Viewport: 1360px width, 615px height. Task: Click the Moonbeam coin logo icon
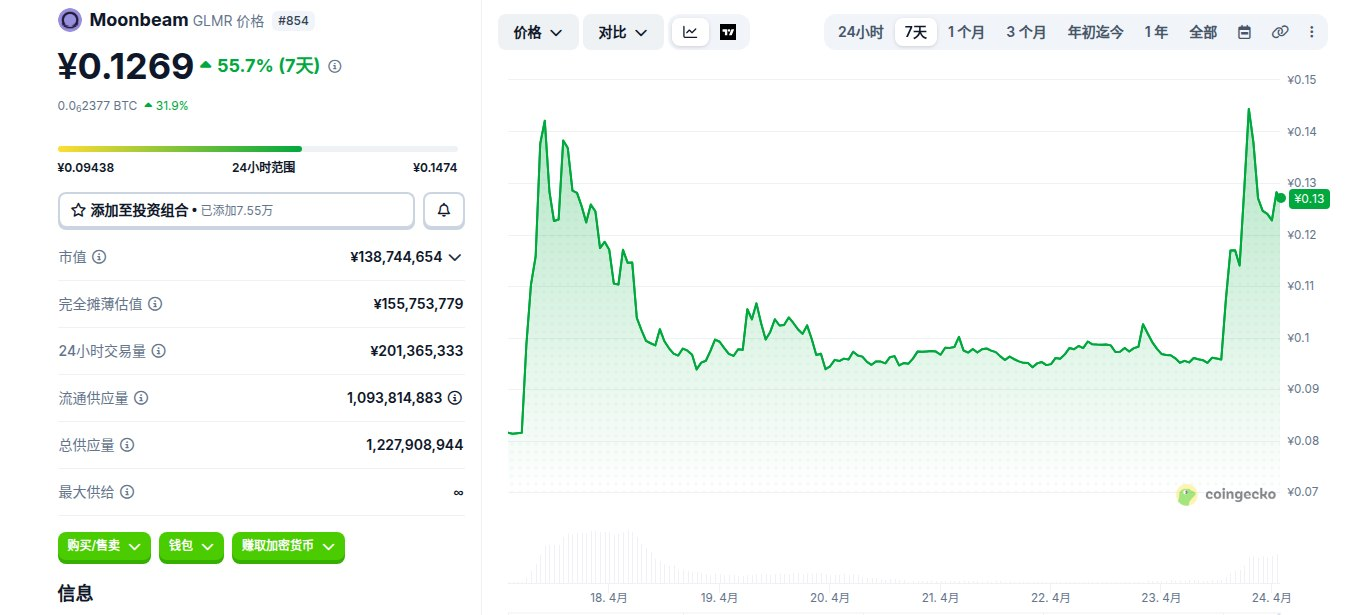point(70,19)
